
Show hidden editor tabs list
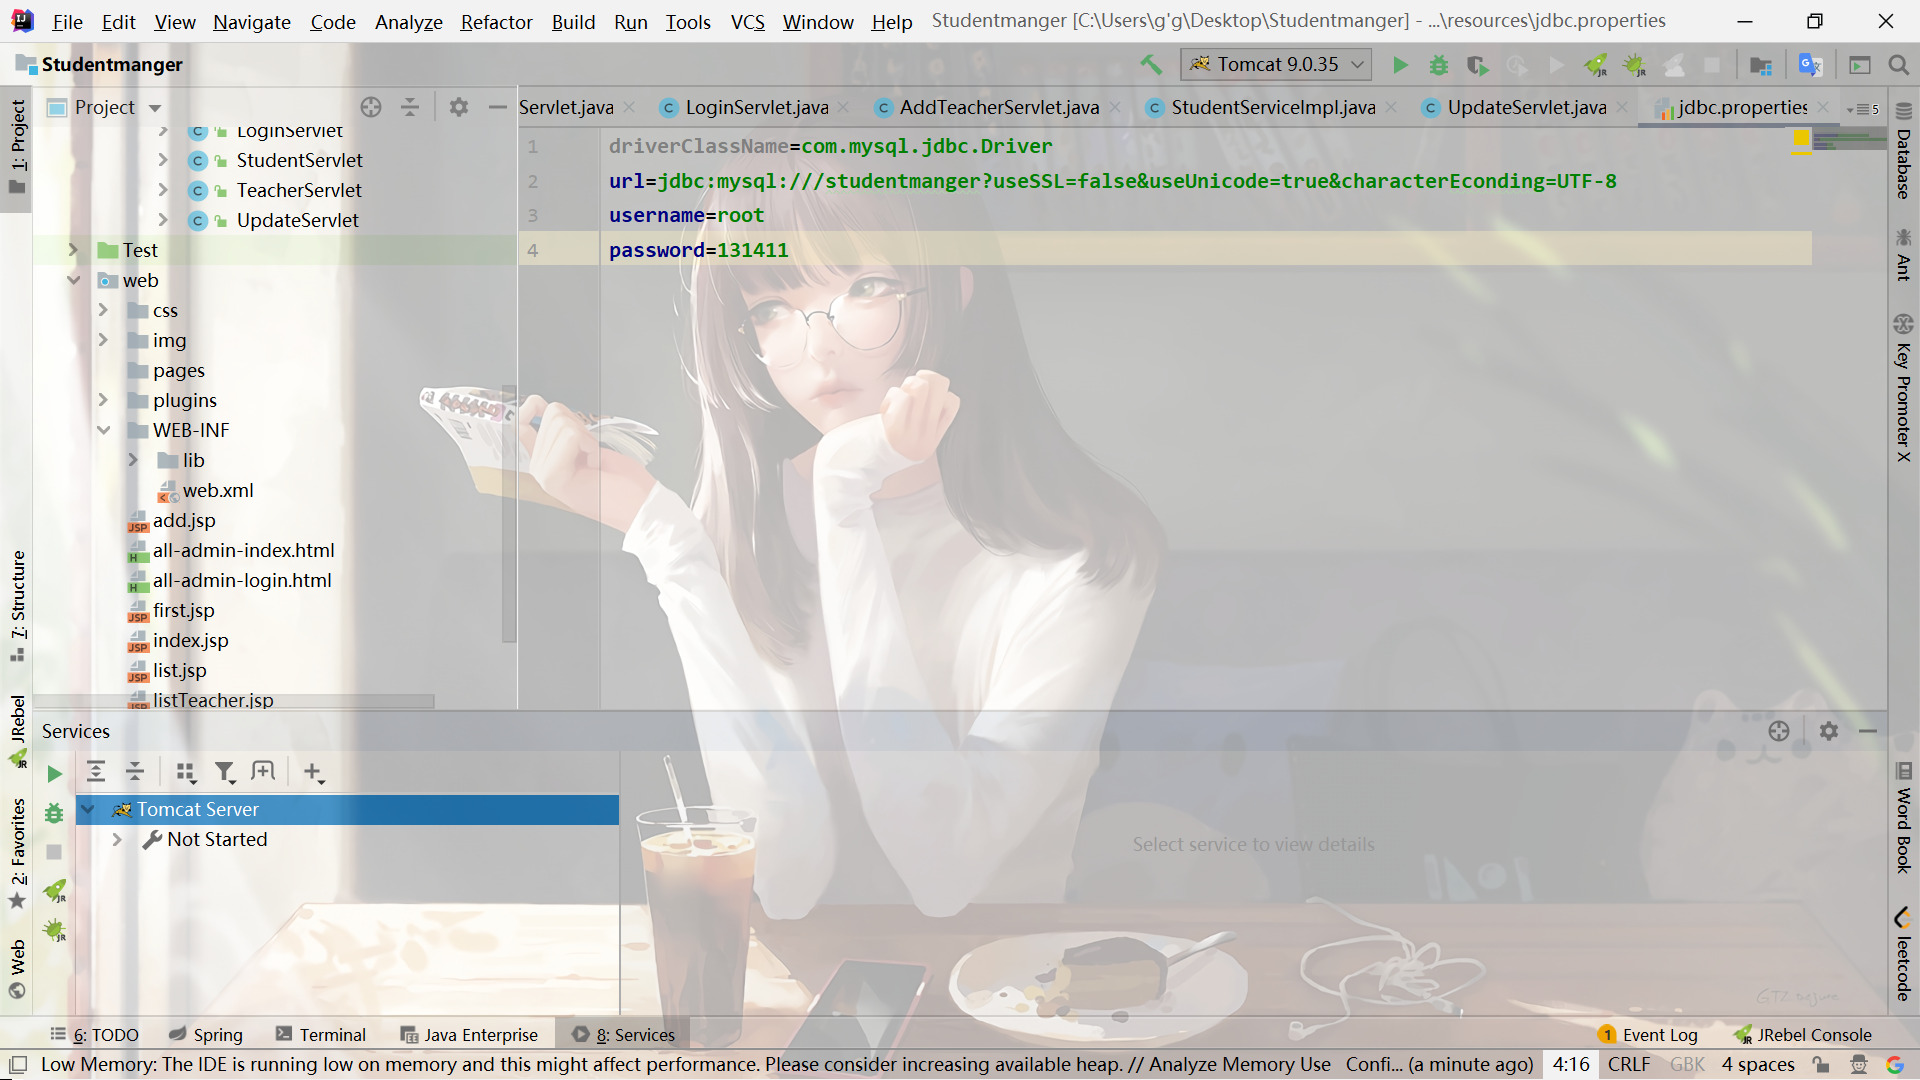tap(1863, 109)
